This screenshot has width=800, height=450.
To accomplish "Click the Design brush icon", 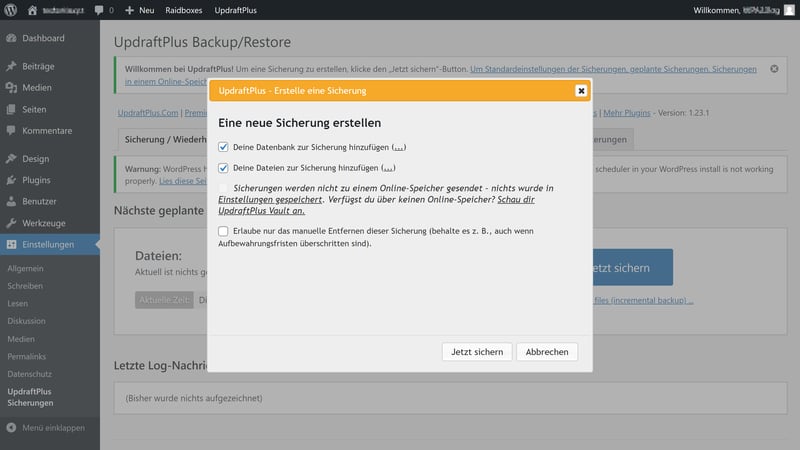I will 11,159.
